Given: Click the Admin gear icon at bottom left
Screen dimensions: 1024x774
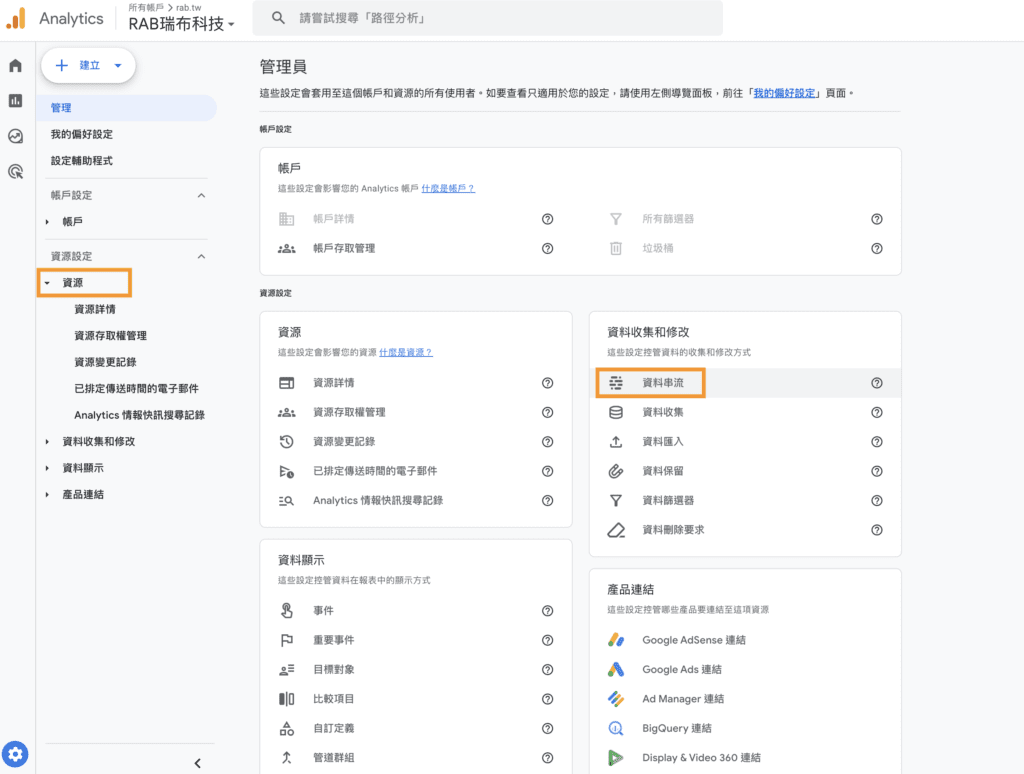Looking at the screenshot, I should pyautogui.click(x=15, y=754).
